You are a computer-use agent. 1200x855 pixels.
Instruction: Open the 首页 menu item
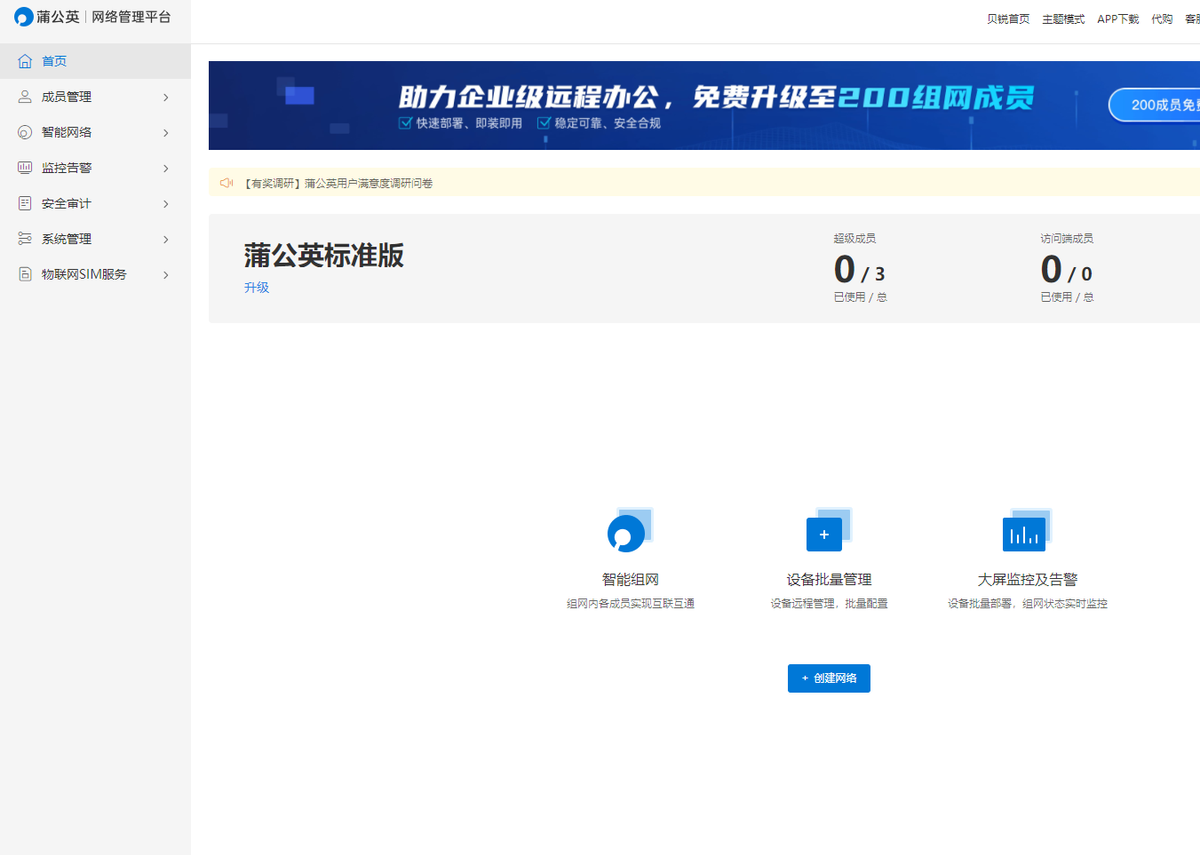pos(95,61)
